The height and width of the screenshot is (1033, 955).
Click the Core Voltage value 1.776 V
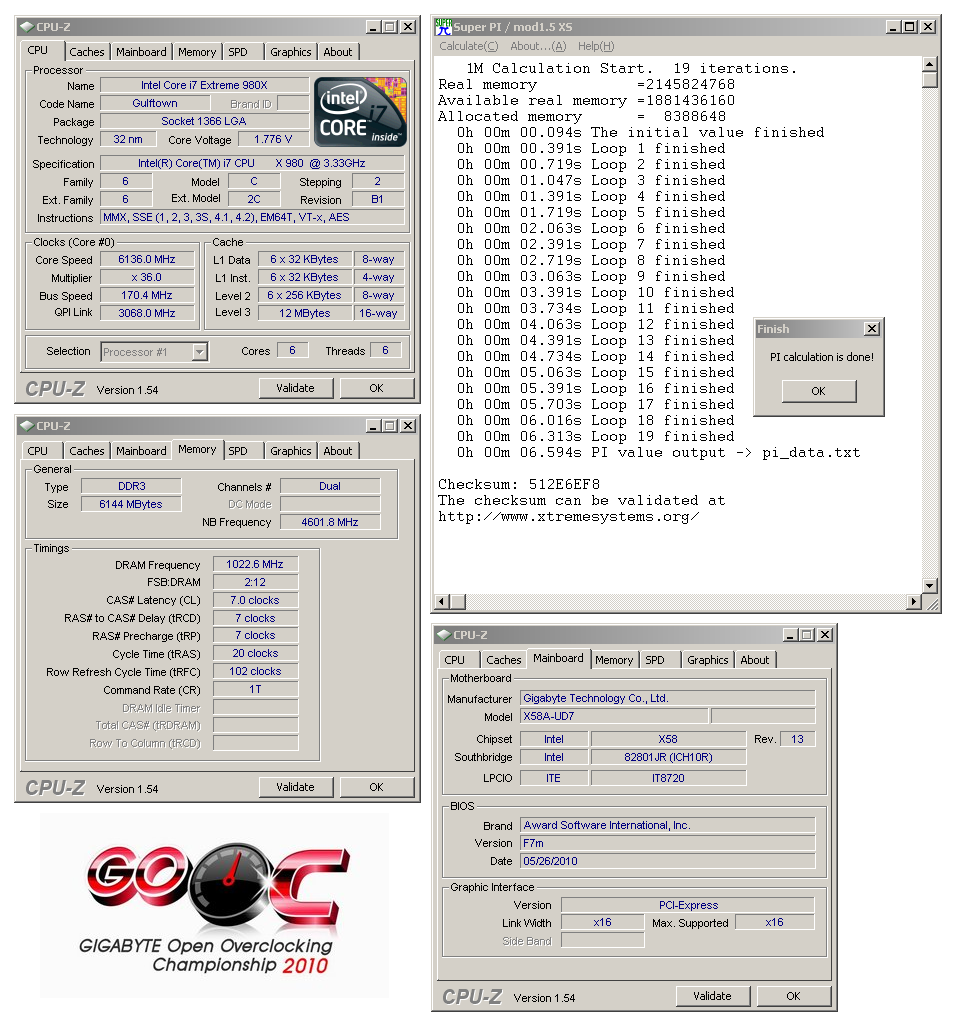tap(273, 140)
